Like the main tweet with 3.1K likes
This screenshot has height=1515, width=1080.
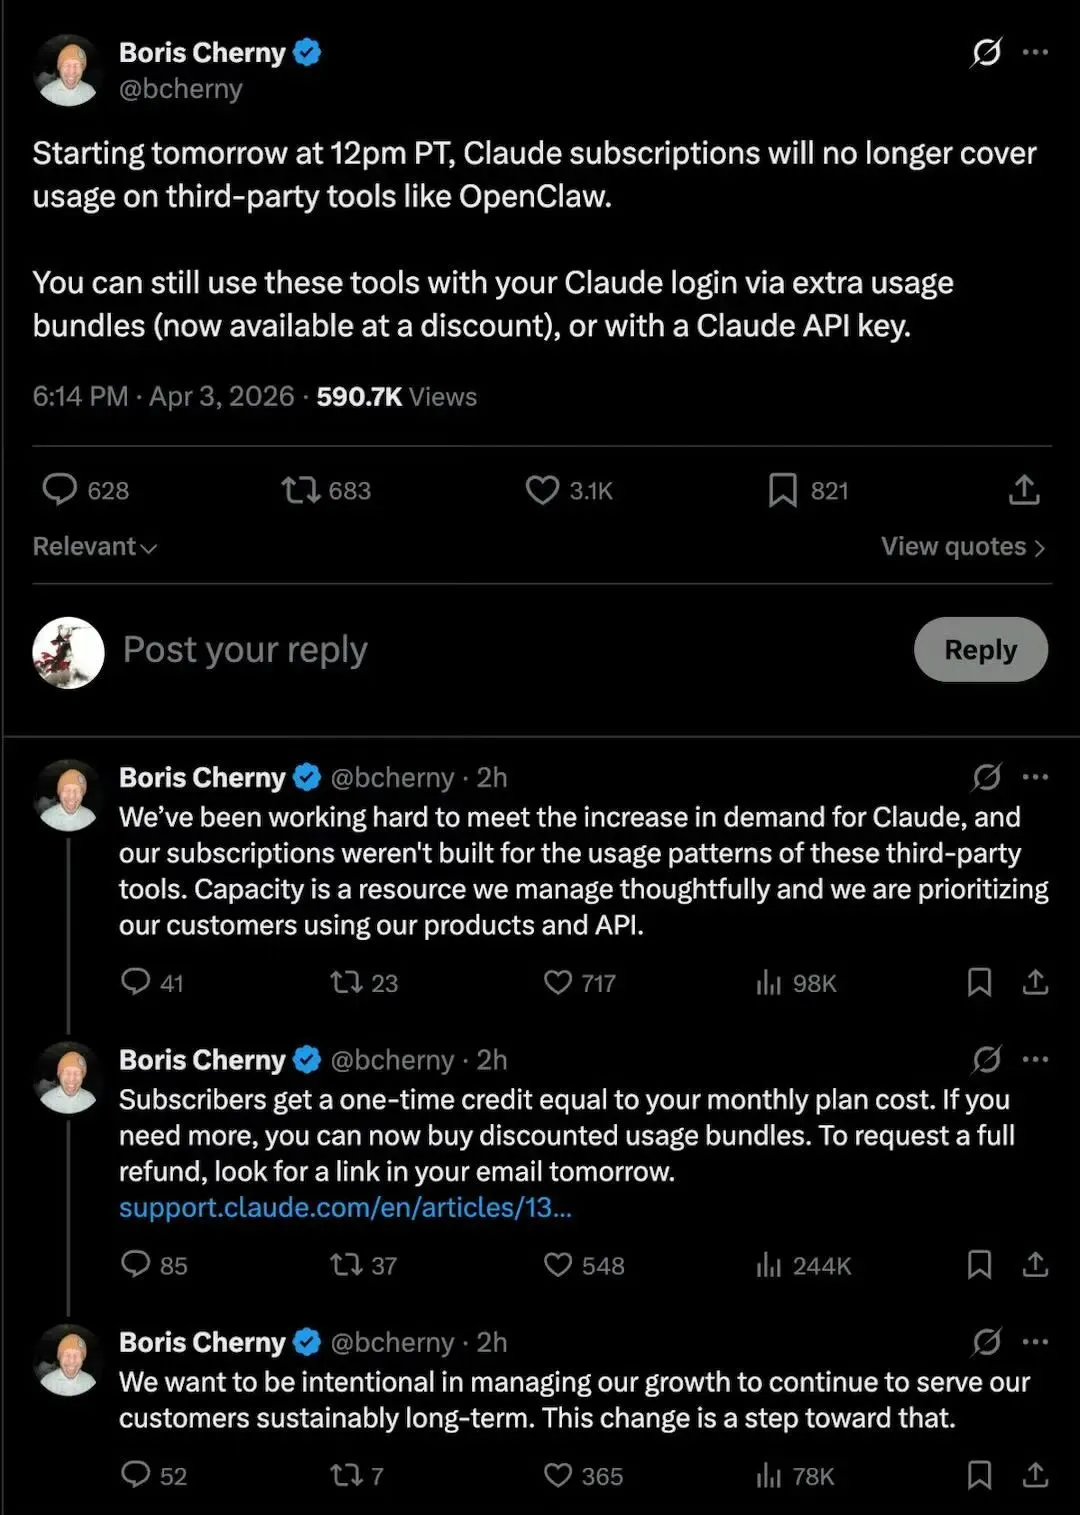542,490
